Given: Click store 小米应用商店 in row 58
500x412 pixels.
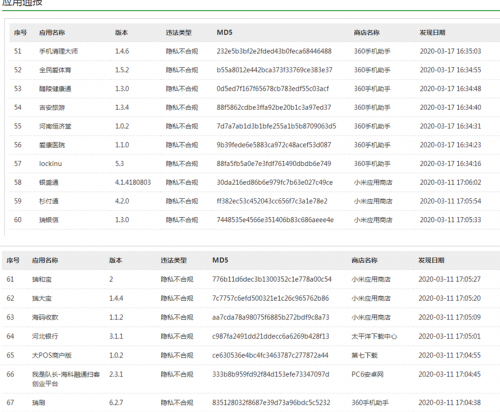Looking at the screenshot, I should [373, 182].
